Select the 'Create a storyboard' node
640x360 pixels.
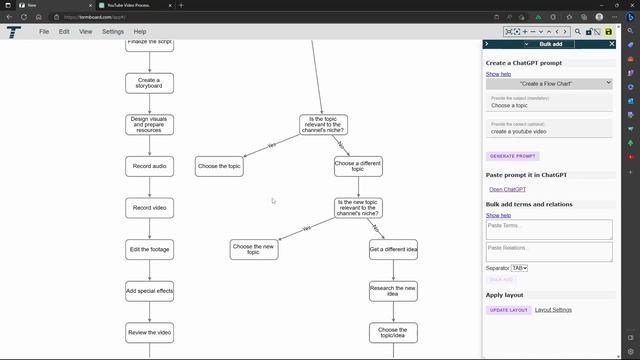tap(149, 83)
